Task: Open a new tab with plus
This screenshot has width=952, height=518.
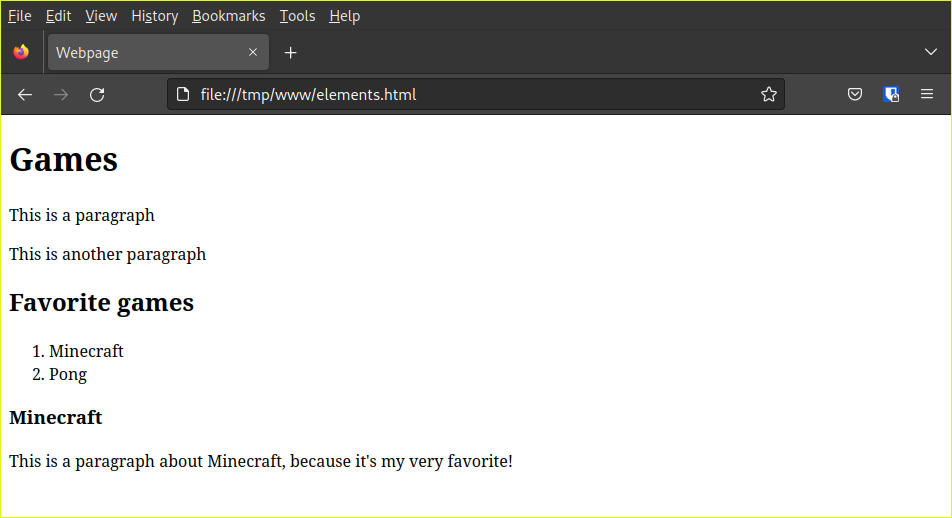Action: [290, 53]
